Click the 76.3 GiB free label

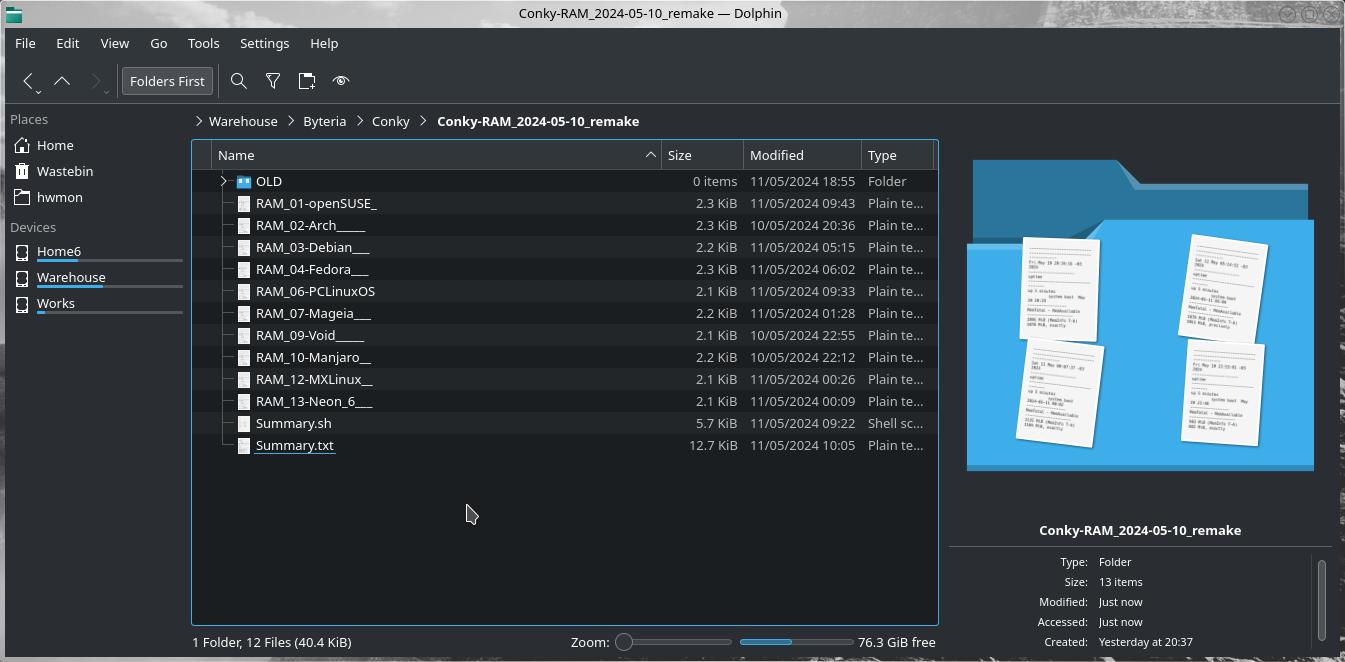897,642
